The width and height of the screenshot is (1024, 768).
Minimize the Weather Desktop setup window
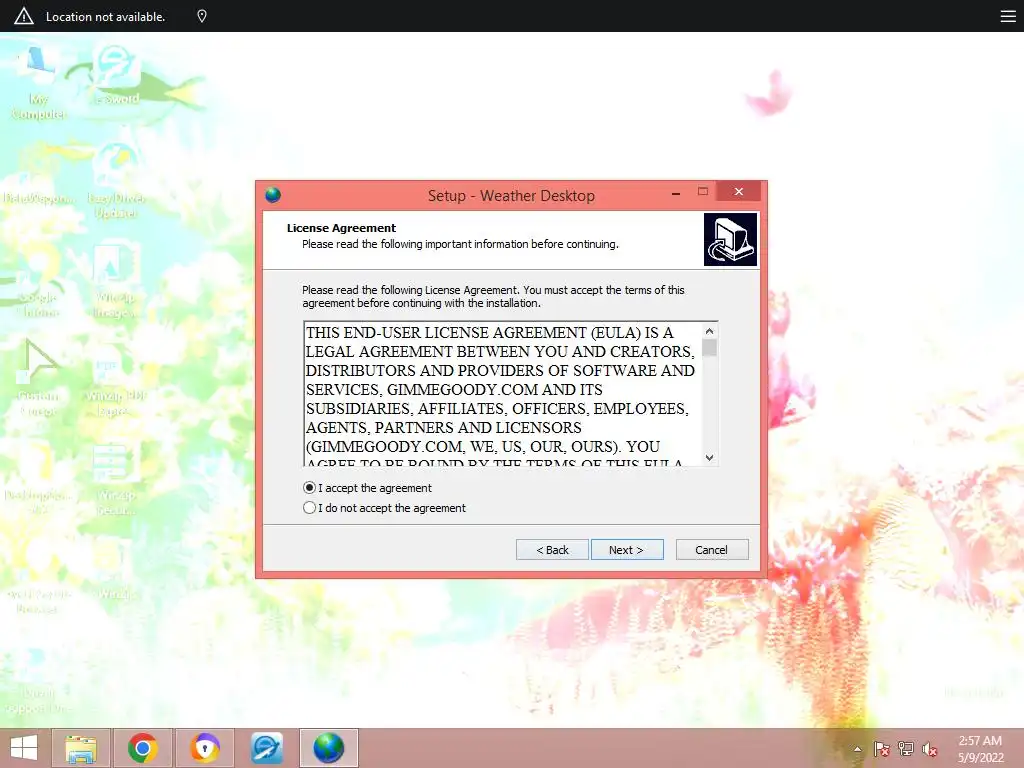[676, 193]
